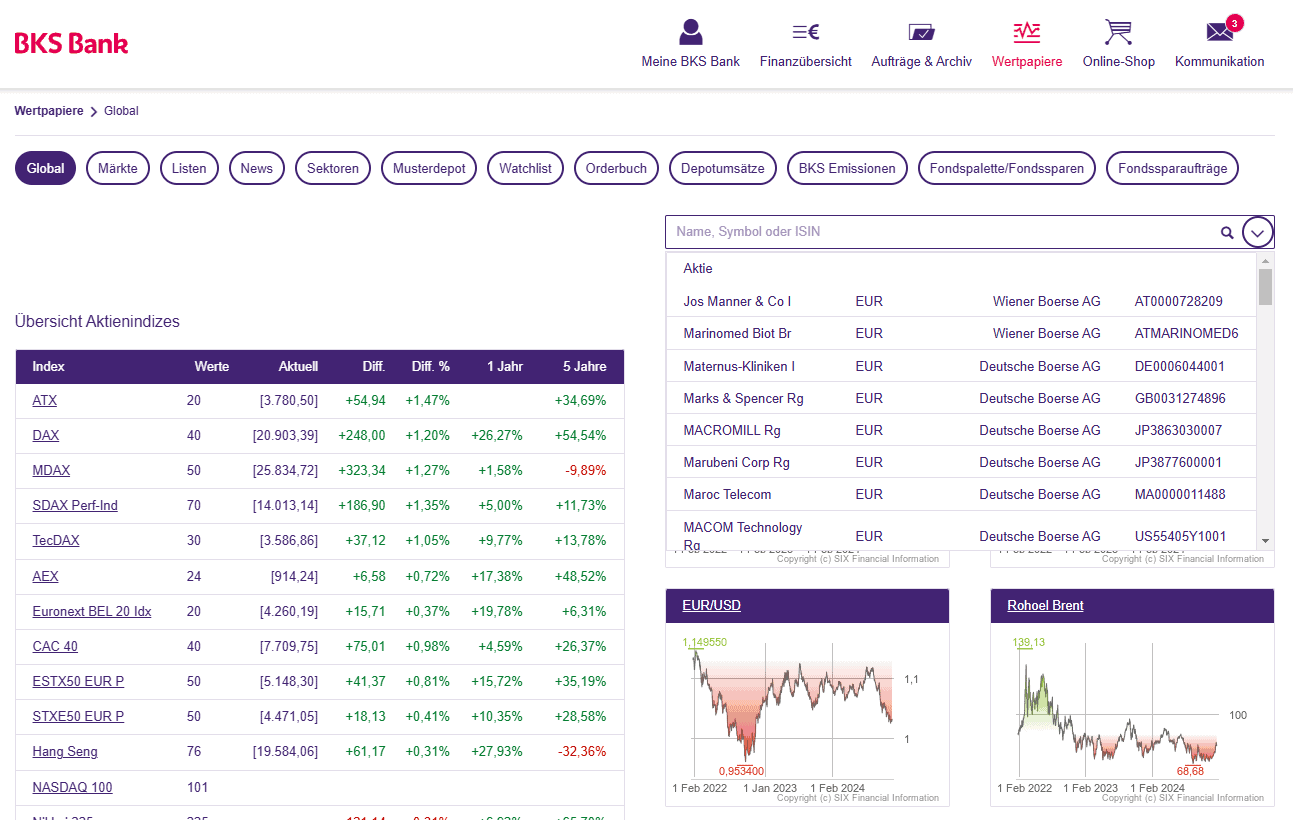
Task: Open the Fondspalette/Fondssparen tab
Action: (1007, 168)
